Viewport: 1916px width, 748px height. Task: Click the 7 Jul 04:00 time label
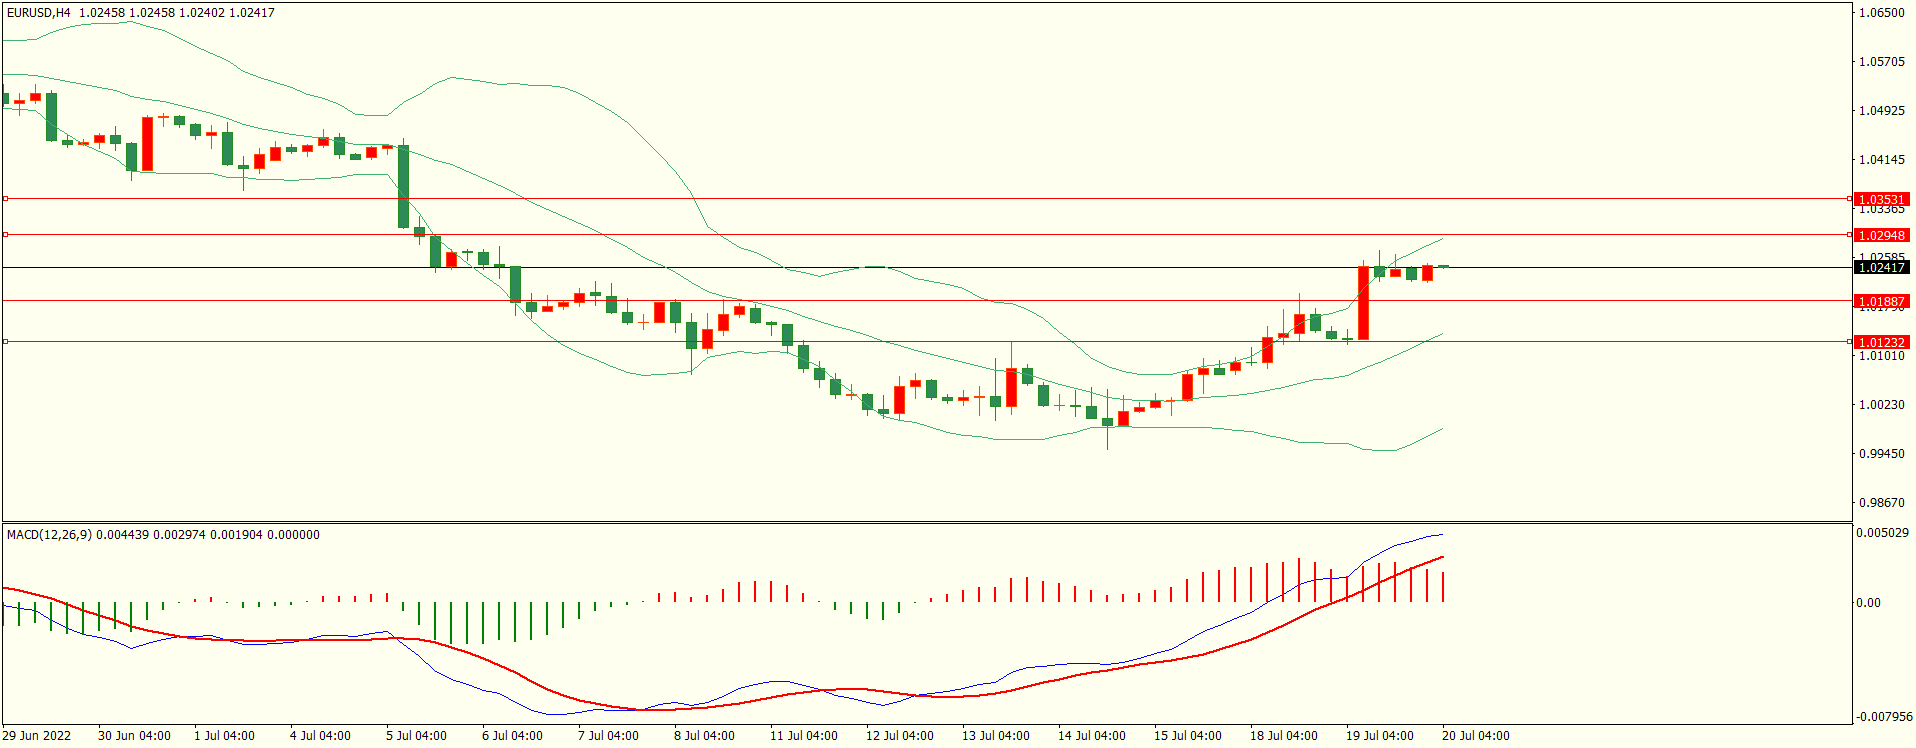click(608, 736)
